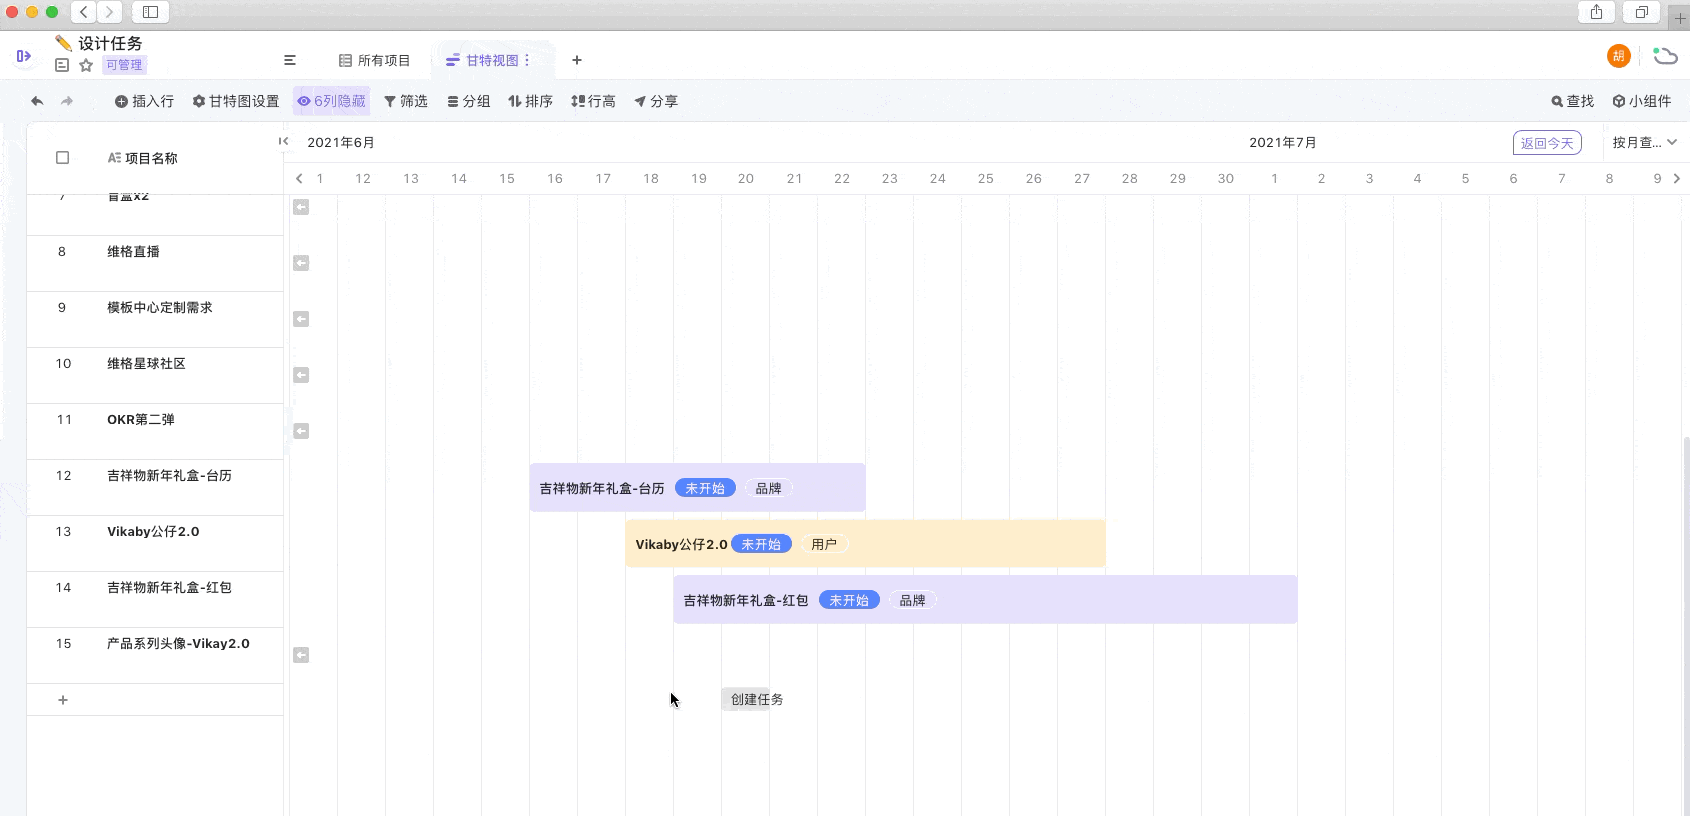This screenshot has height=816, width=1690.
Task: Click the 可管理 permission tag
Action: (124, 65)
